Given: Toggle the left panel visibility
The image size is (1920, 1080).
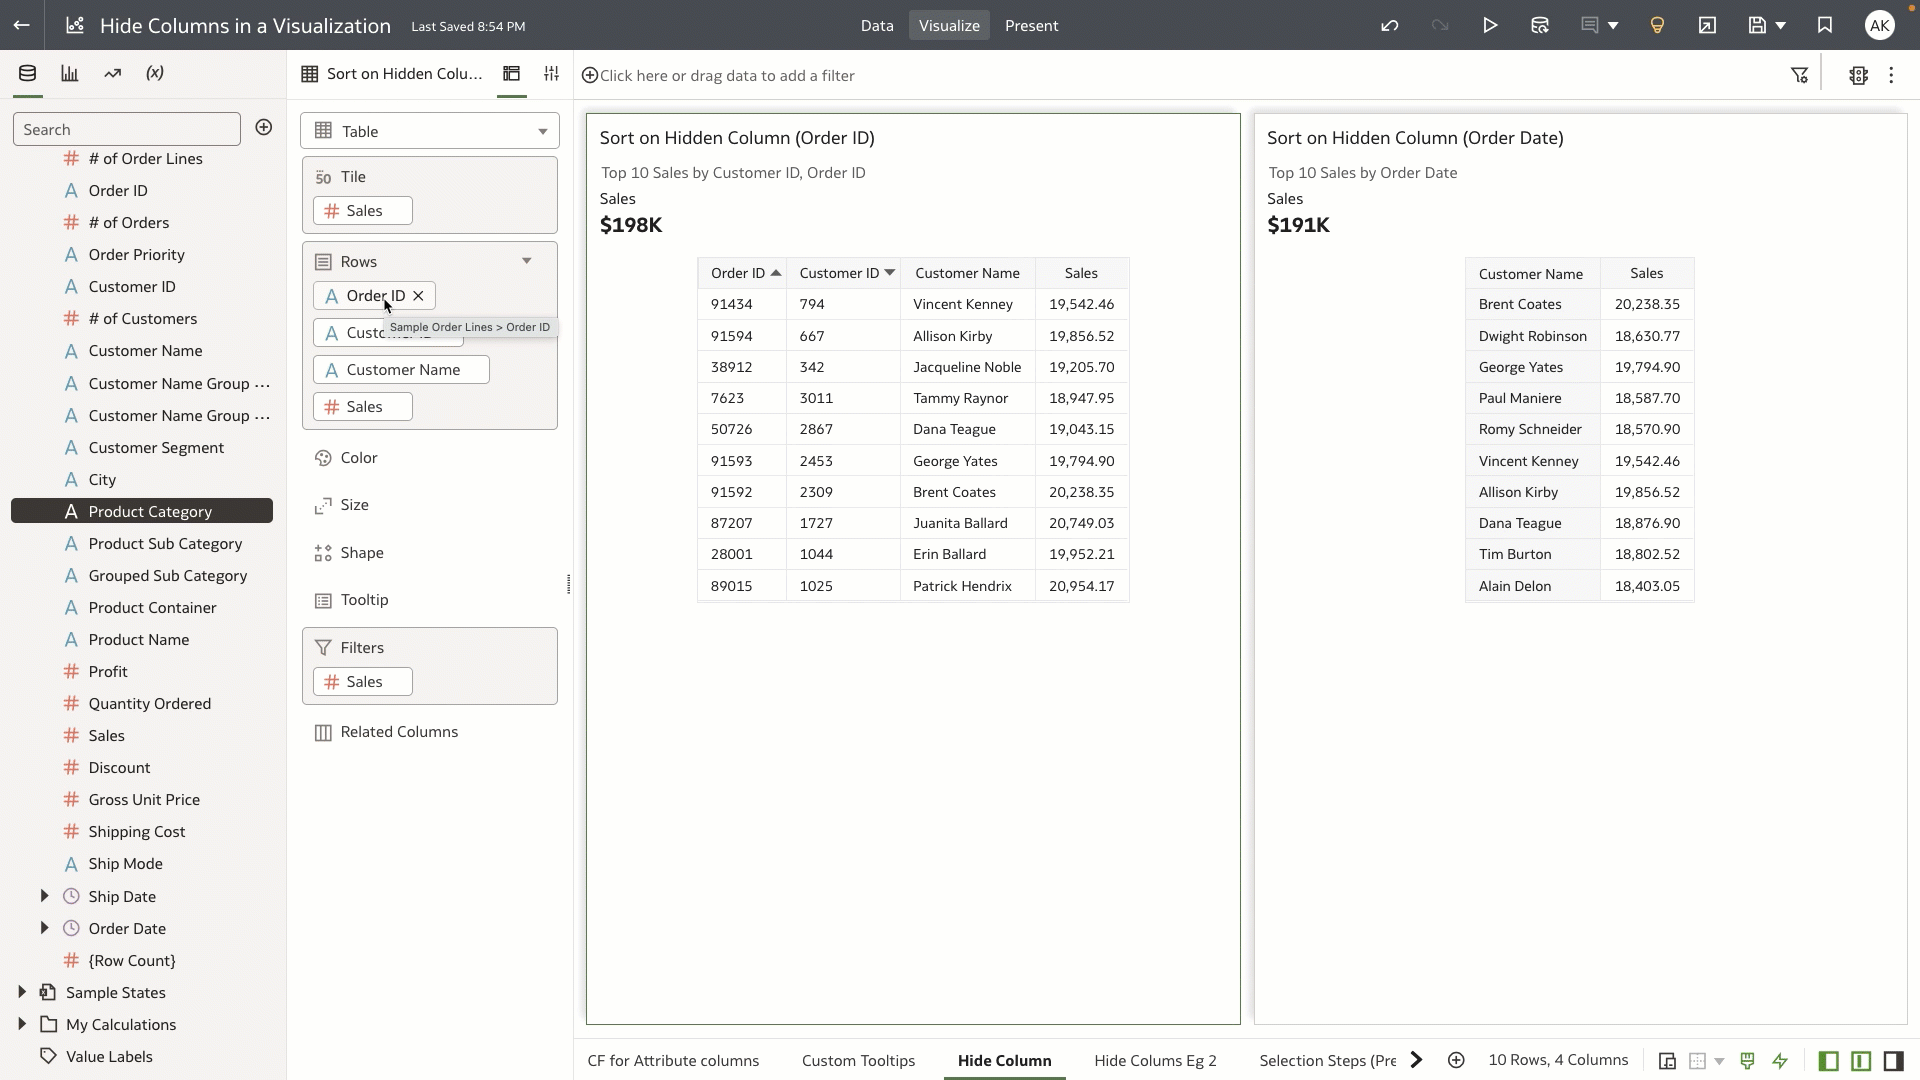Looking at the screenshot, I should point(1828,1061).
